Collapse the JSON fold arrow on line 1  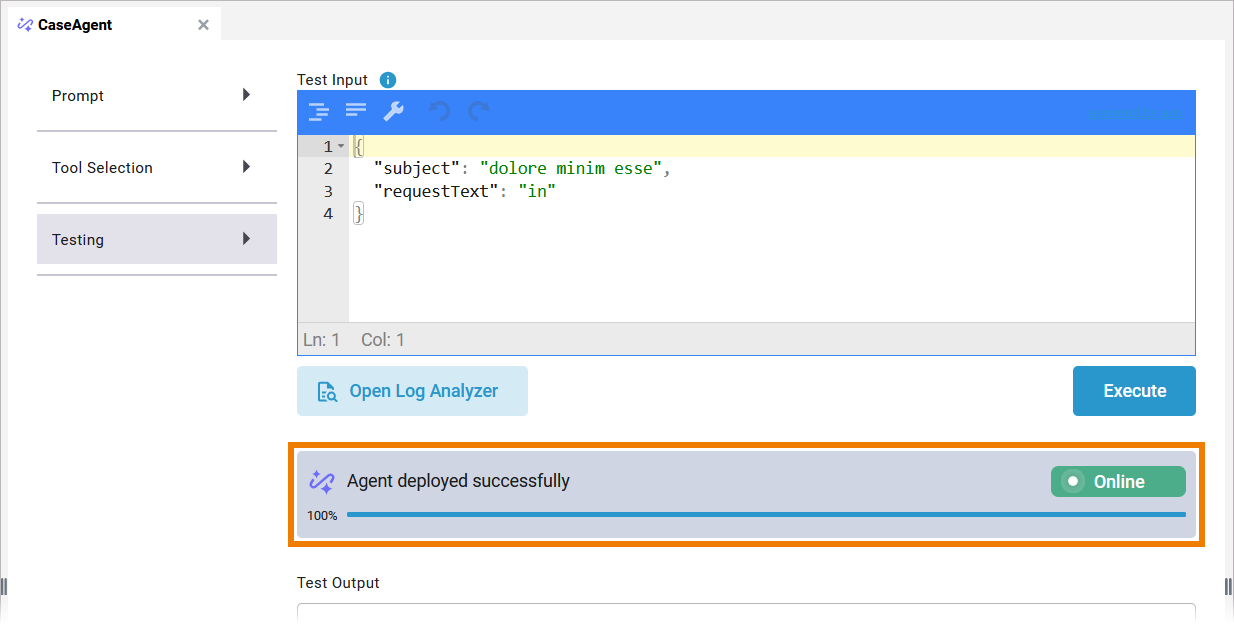(341, 147)
